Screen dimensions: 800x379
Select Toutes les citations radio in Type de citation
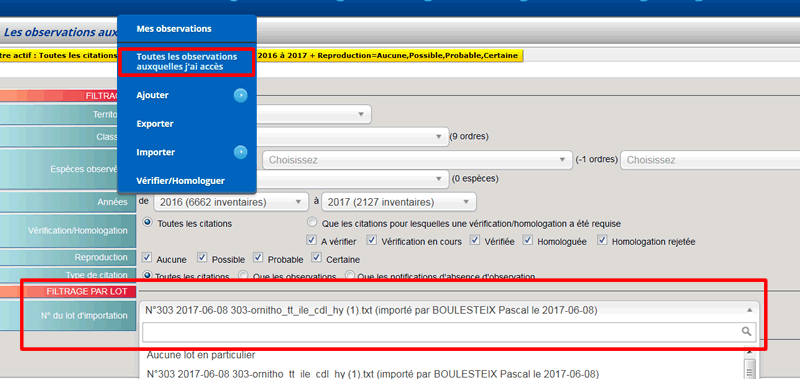(148, 275)
